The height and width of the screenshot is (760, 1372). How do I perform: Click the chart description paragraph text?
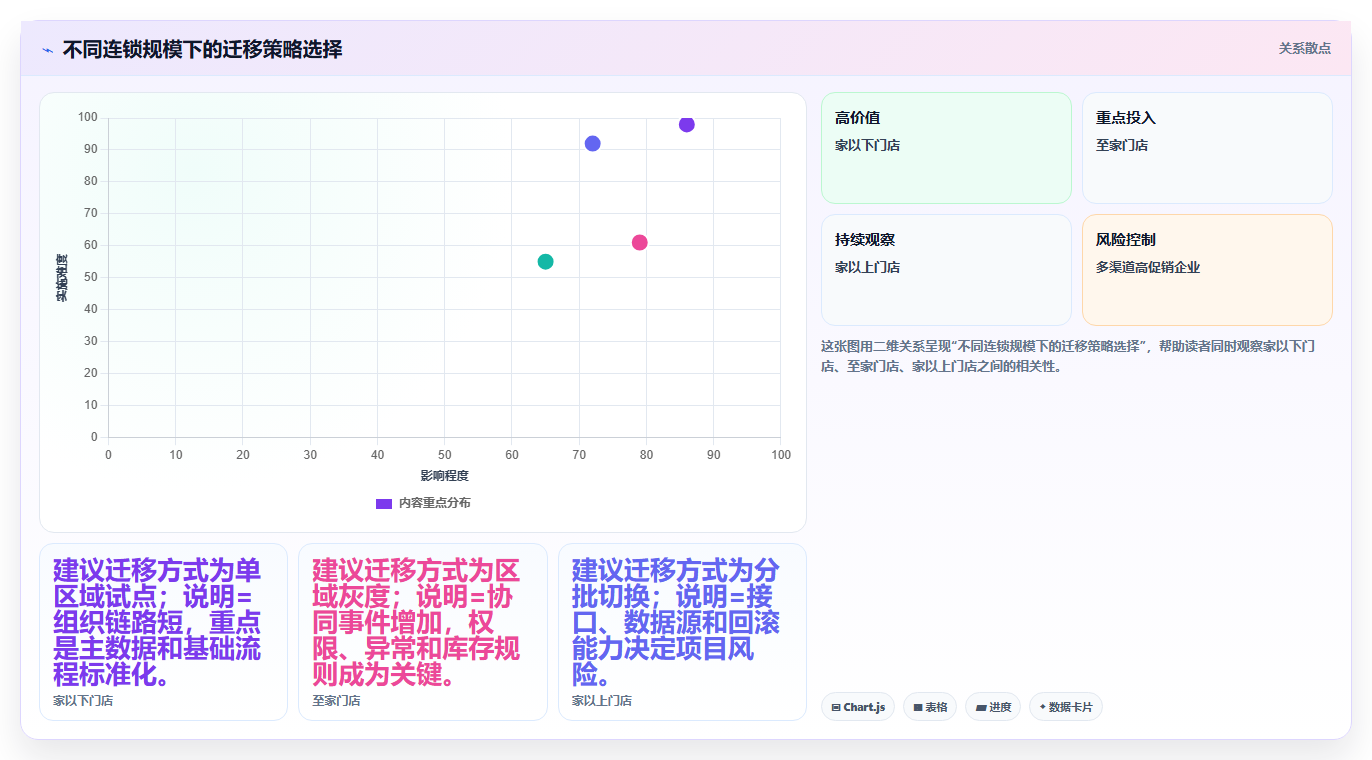[1068, 356]
